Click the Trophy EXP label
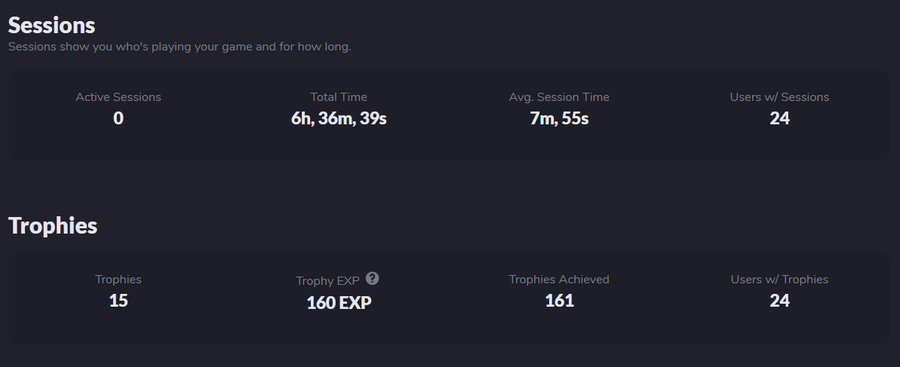 [x=328, y=281]
